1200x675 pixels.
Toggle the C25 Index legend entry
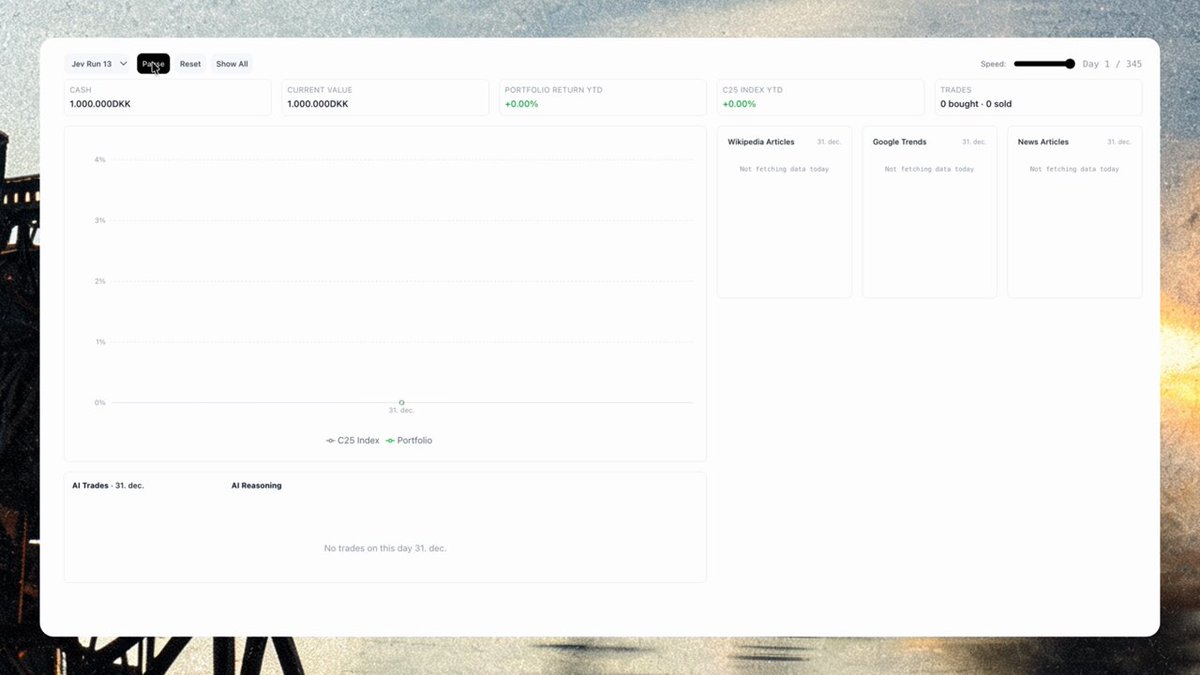pos(353,440)
